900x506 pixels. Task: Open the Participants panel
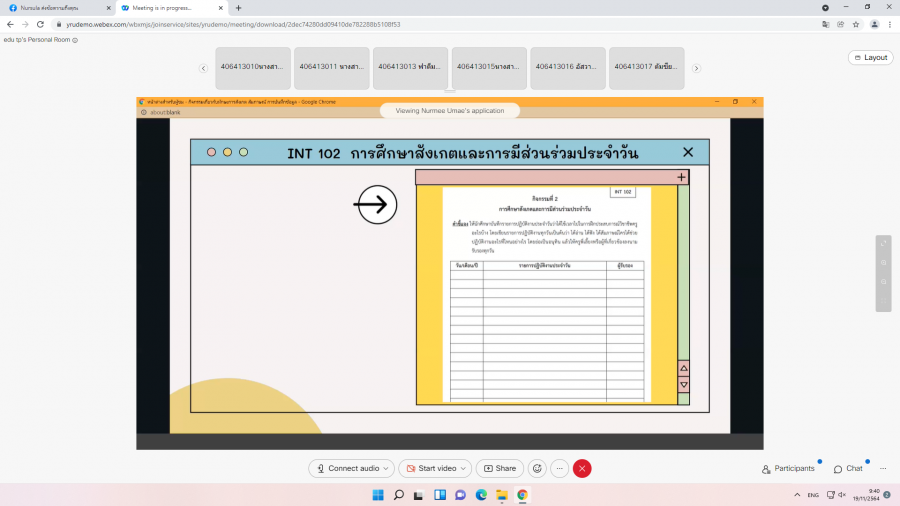[x=788, y=468]
